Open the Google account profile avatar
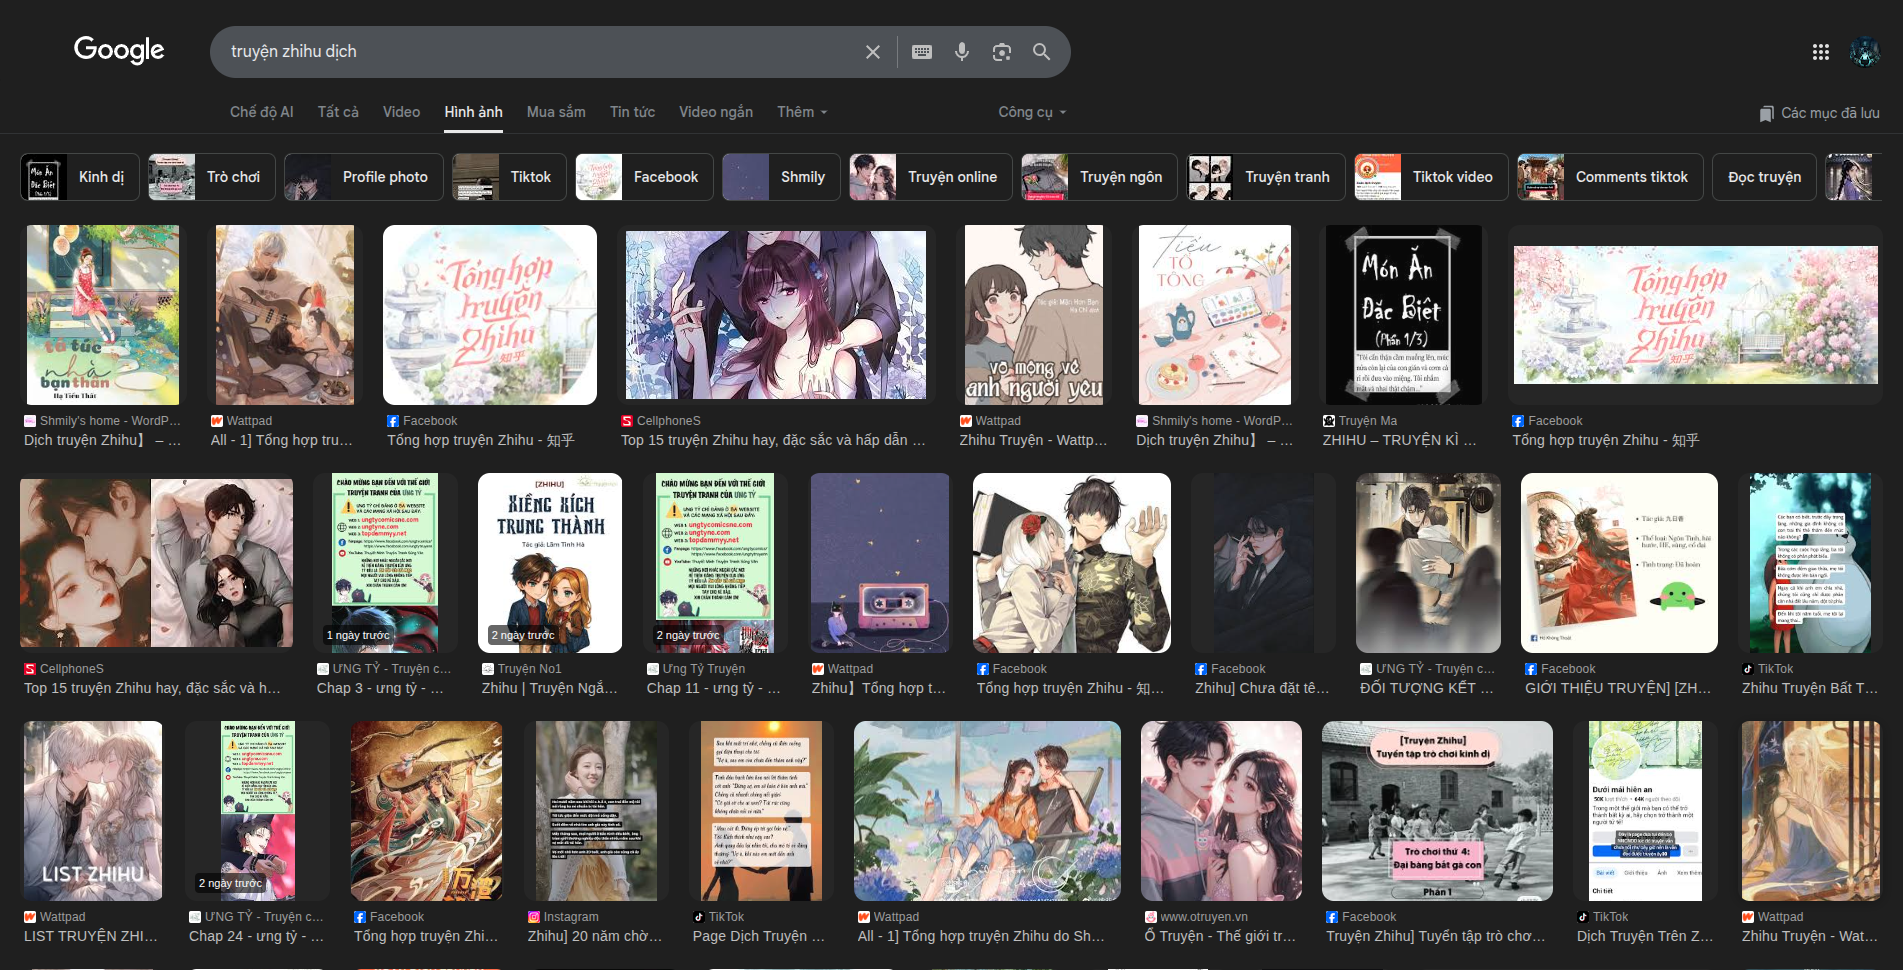 pos(1864,52)
